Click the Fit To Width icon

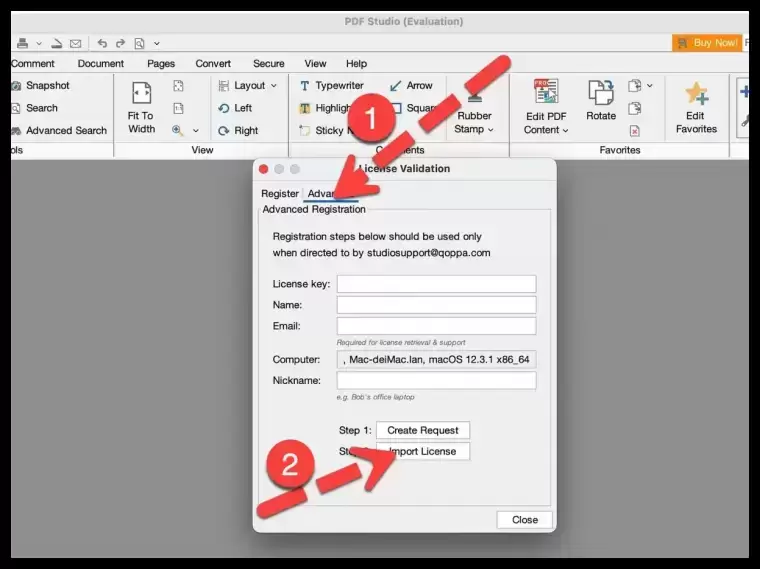[142, 93]
